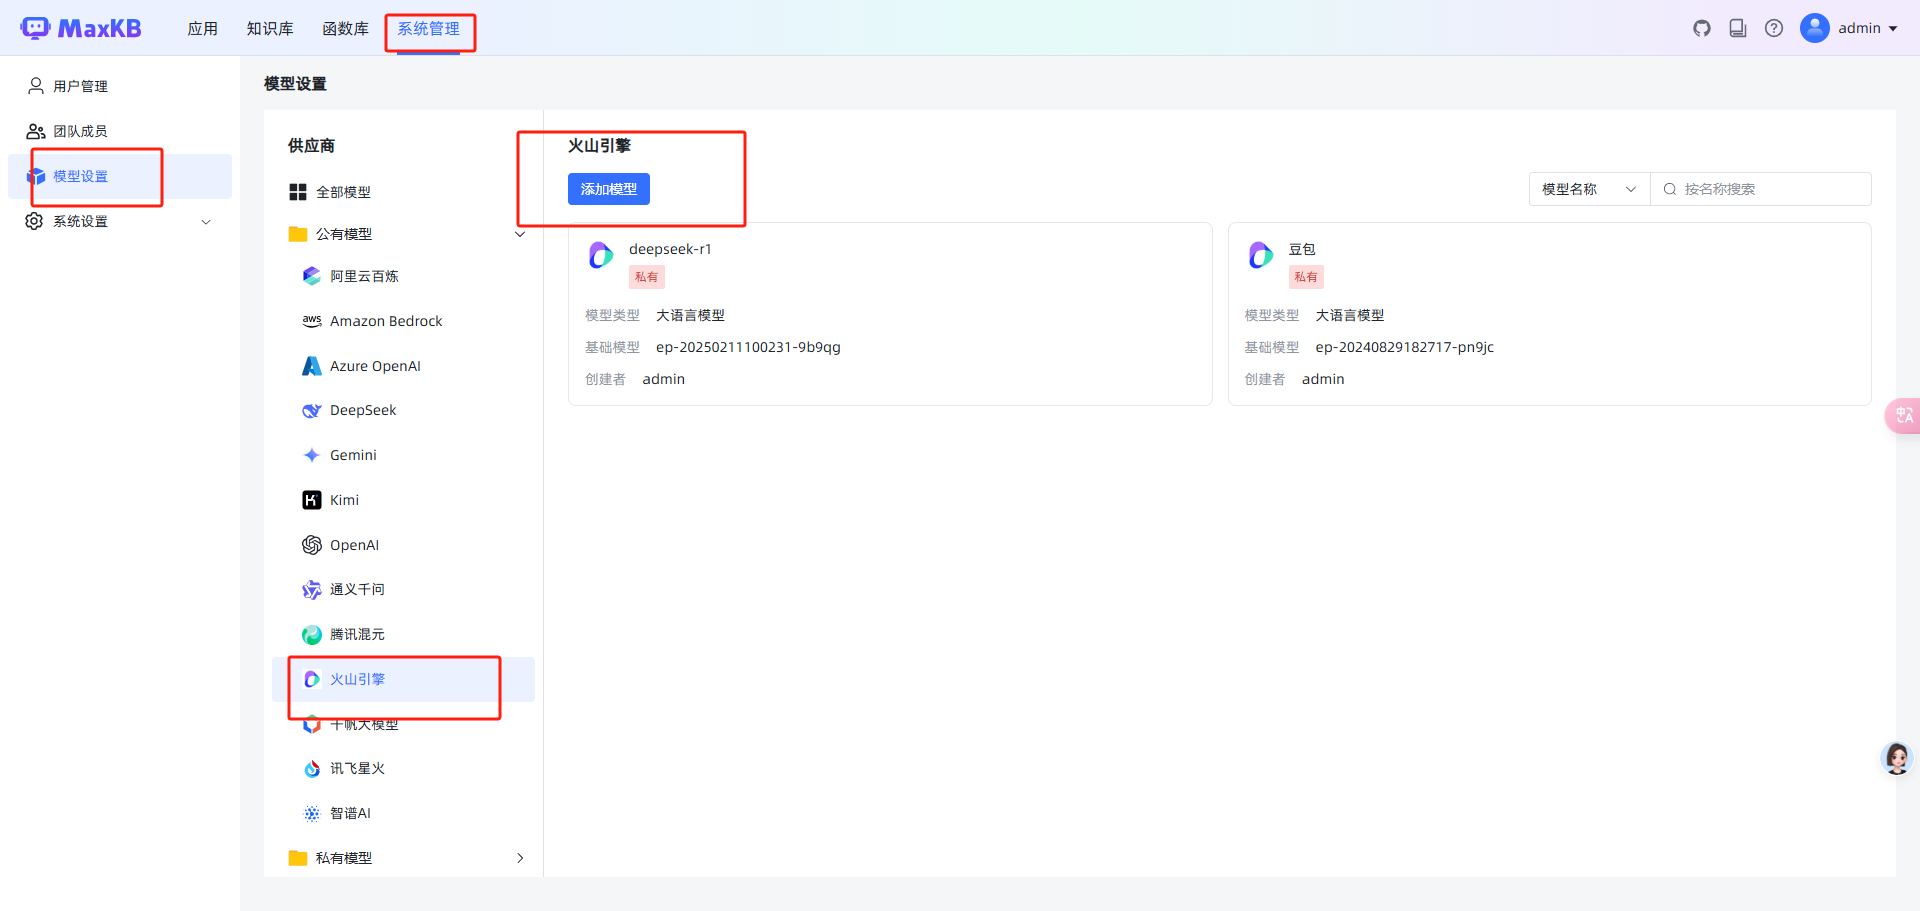Click the 公有模型 folder icon
The height and width of the screenshot is (911, 1920).
(298, 234)
